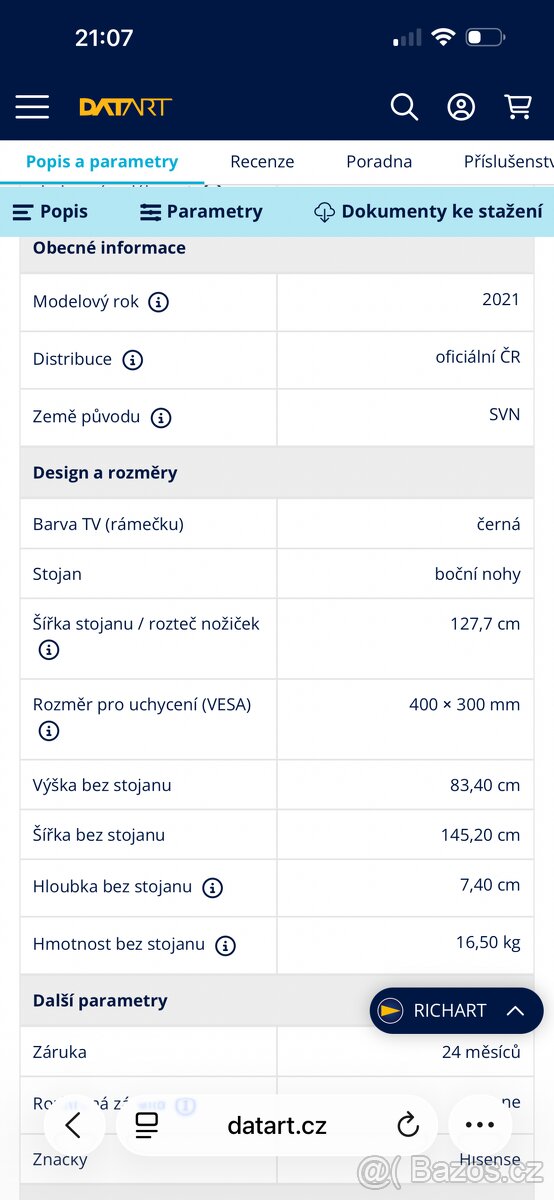Show info for Šířka stojanu

click(48, 650)
